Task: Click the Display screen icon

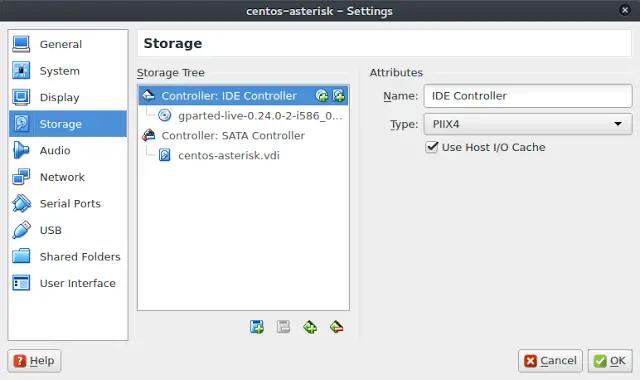Action: pyautogui.click(x=21, y=97)
